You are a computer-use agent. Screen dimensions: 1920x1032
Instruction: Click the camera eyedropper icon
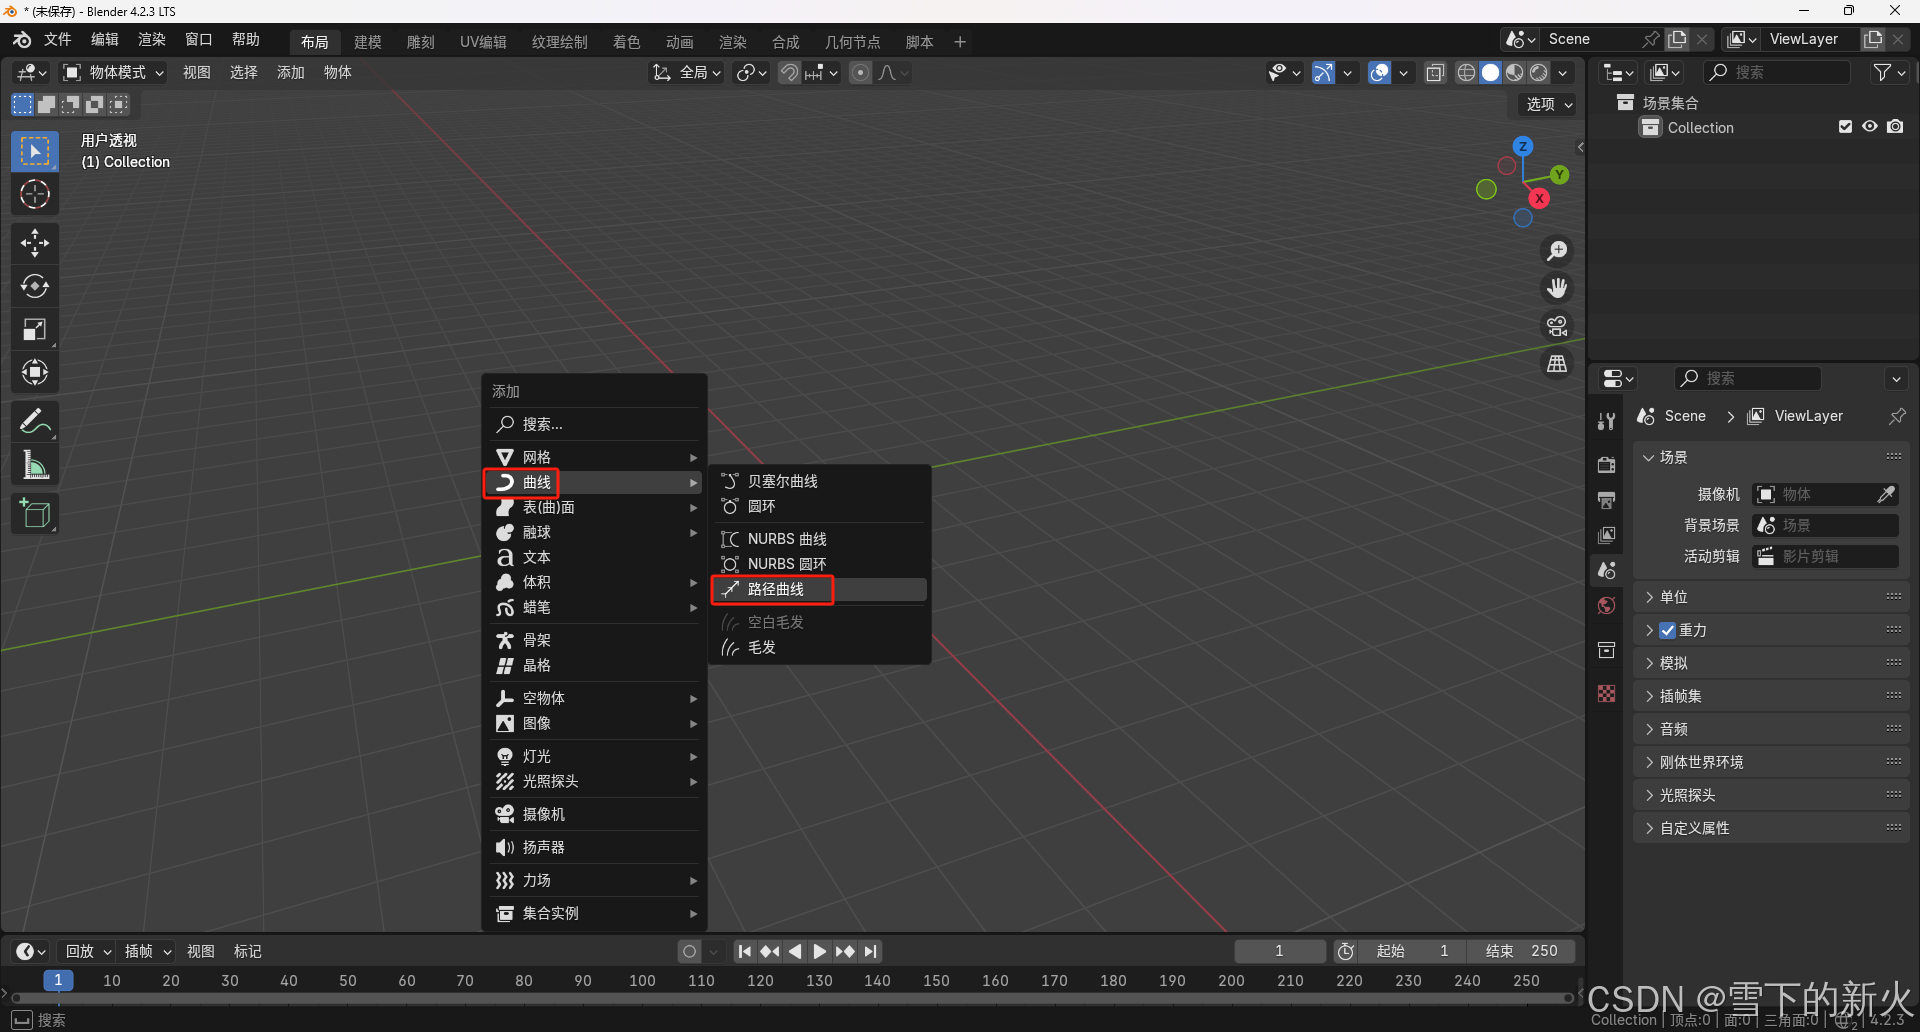coord(1885,494)
